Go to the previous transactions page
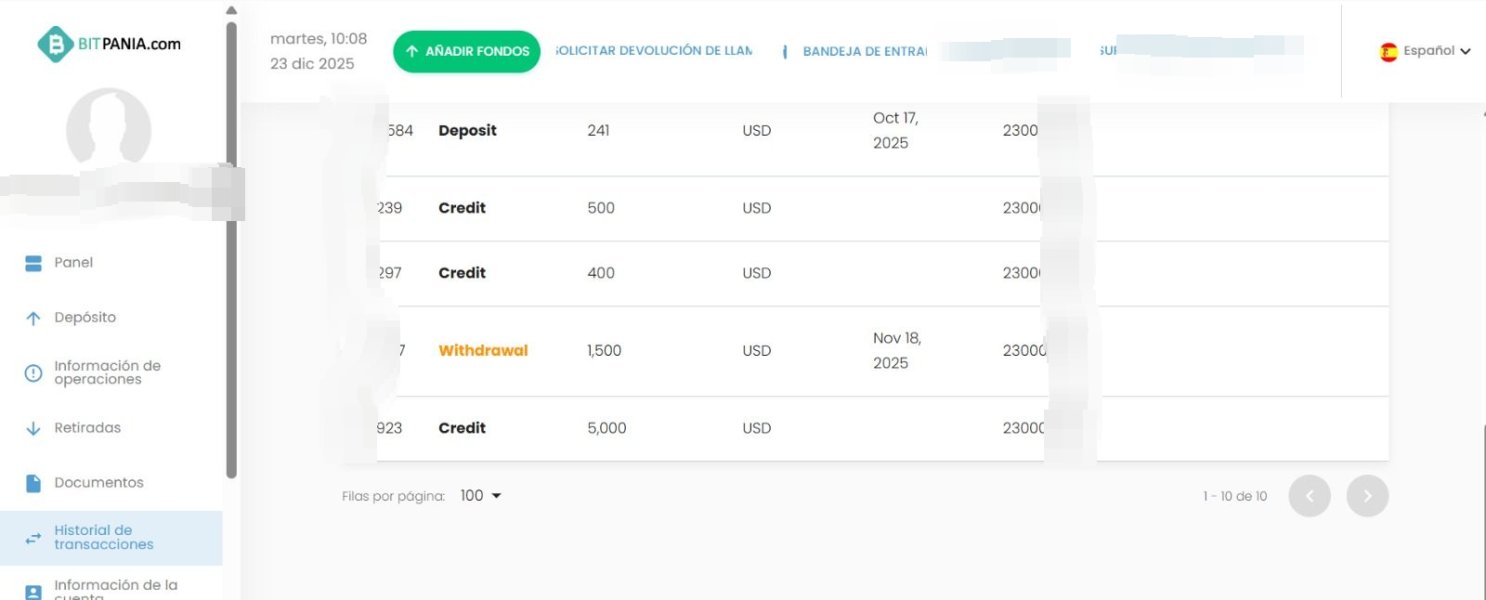Screen dimensions: 1486x600 tap(1309, 496)
